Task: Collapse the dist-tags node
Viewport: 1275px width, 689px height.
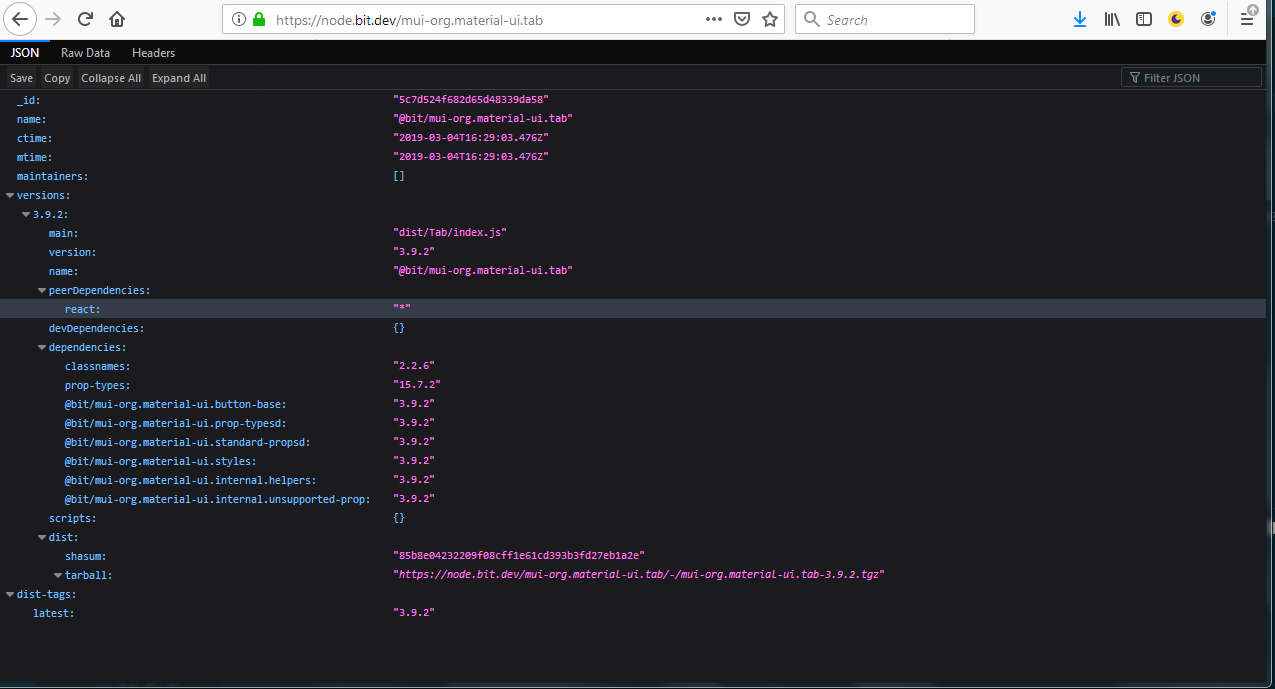Action: 10,593
